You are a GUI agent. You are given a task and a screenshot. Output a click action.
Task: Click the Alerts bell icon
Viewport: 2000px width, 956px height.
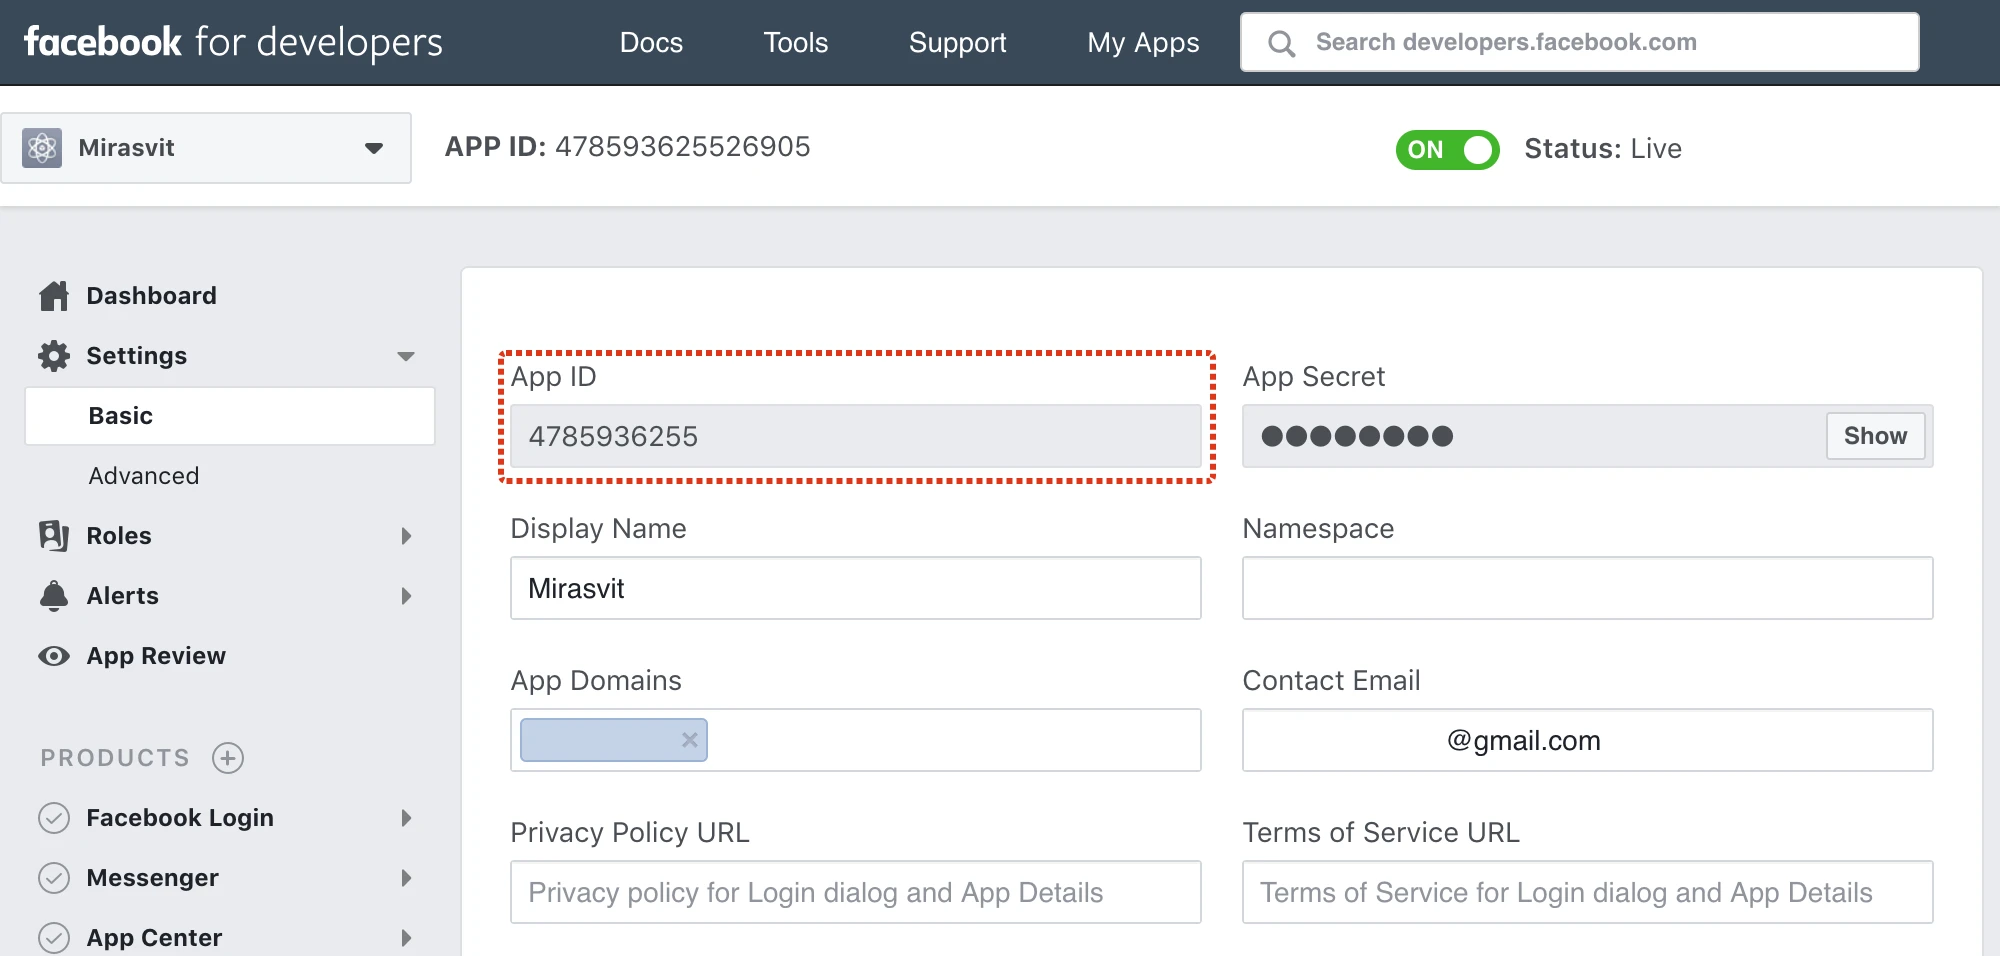[x=54, y=596]
